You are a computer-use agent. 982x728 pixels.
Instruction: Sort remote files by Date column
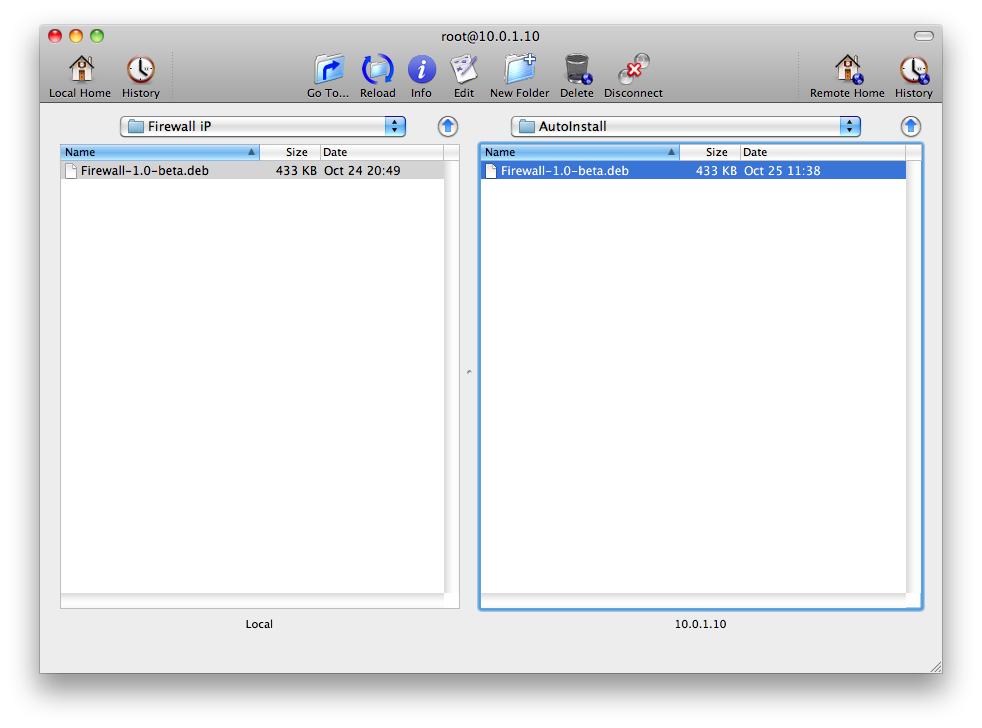[x=822, y=152]
